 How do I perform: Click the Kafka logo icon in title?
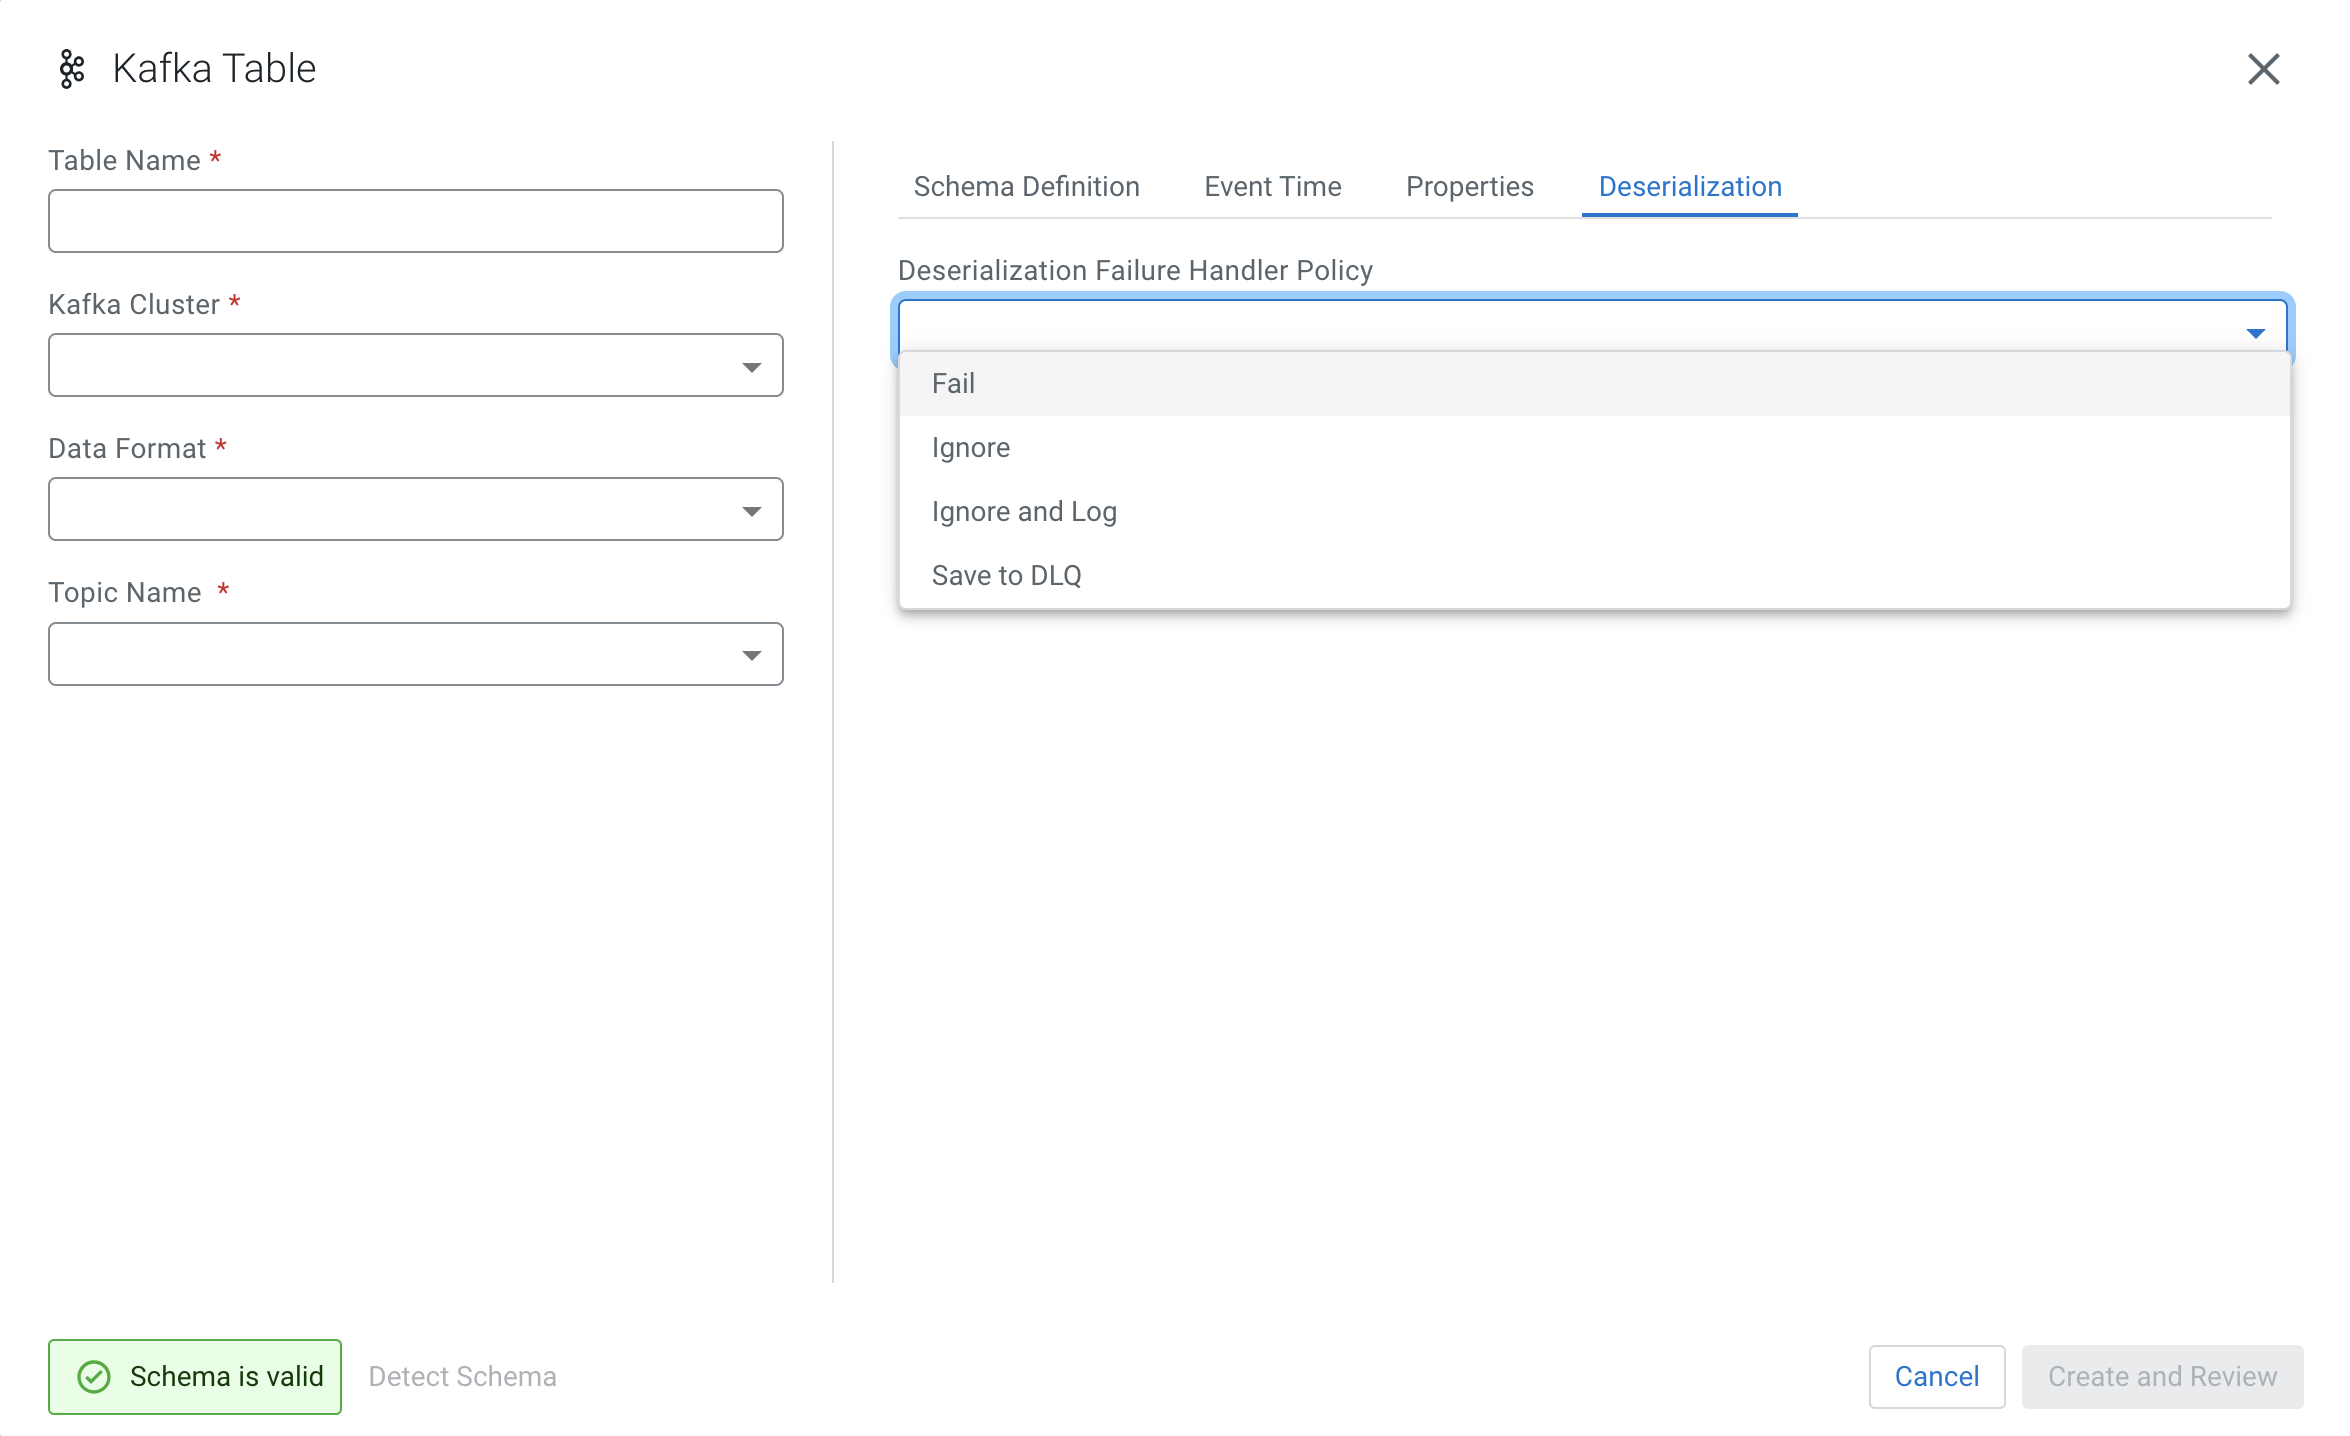coord(71,69)
